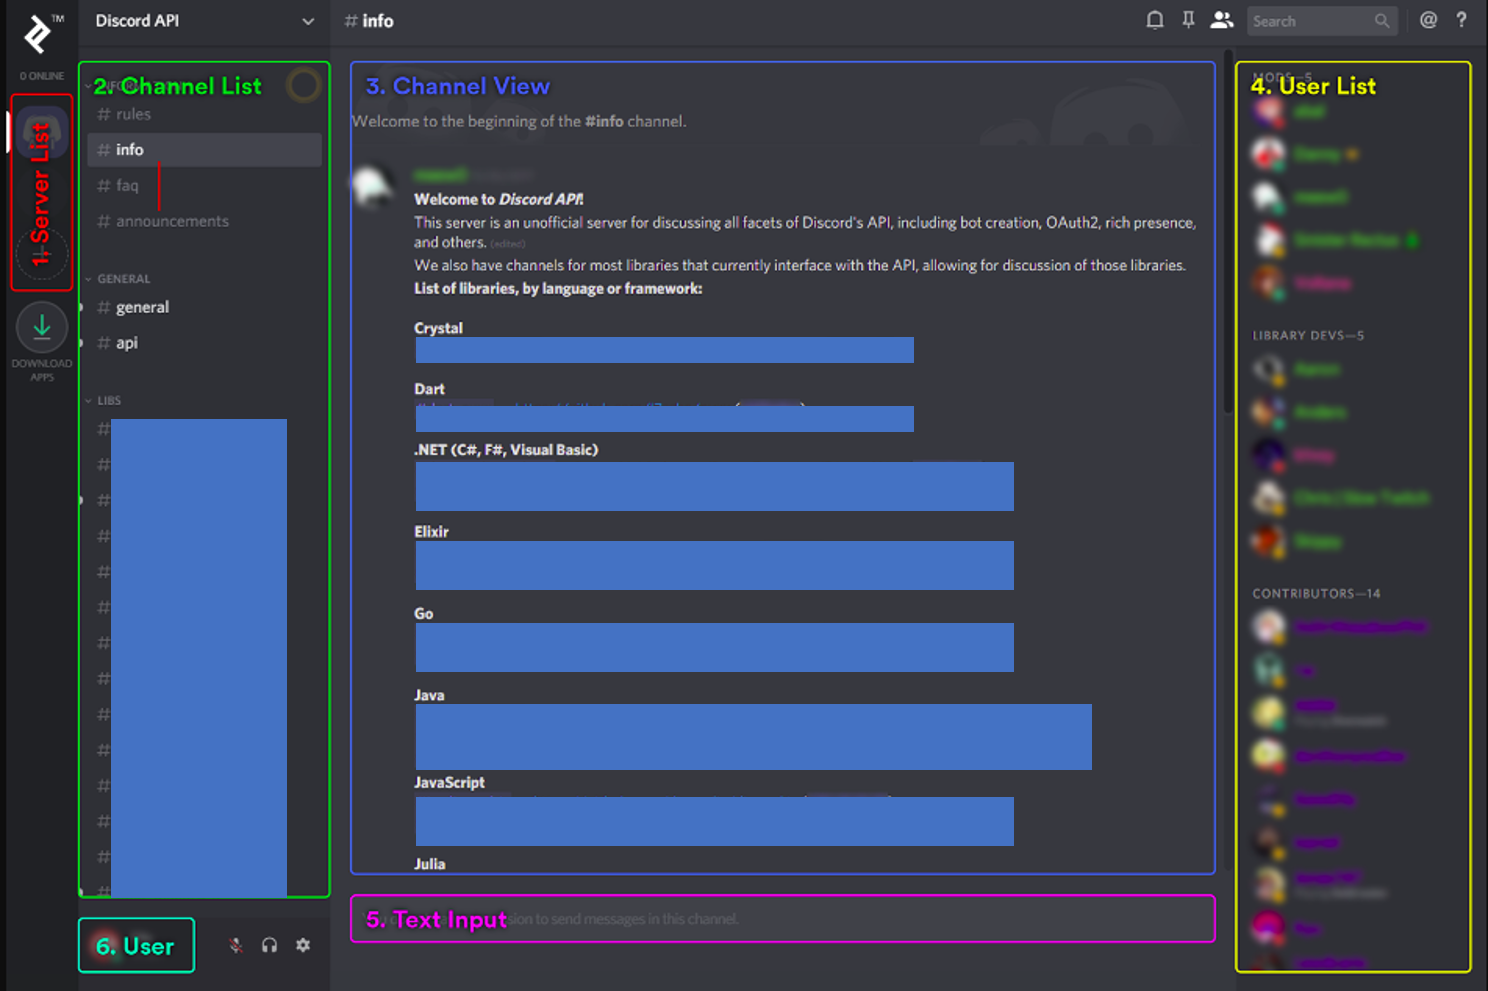The image size is (1488, 991).
Task: Click the help question mark icon
Action: pos(1461,20)
